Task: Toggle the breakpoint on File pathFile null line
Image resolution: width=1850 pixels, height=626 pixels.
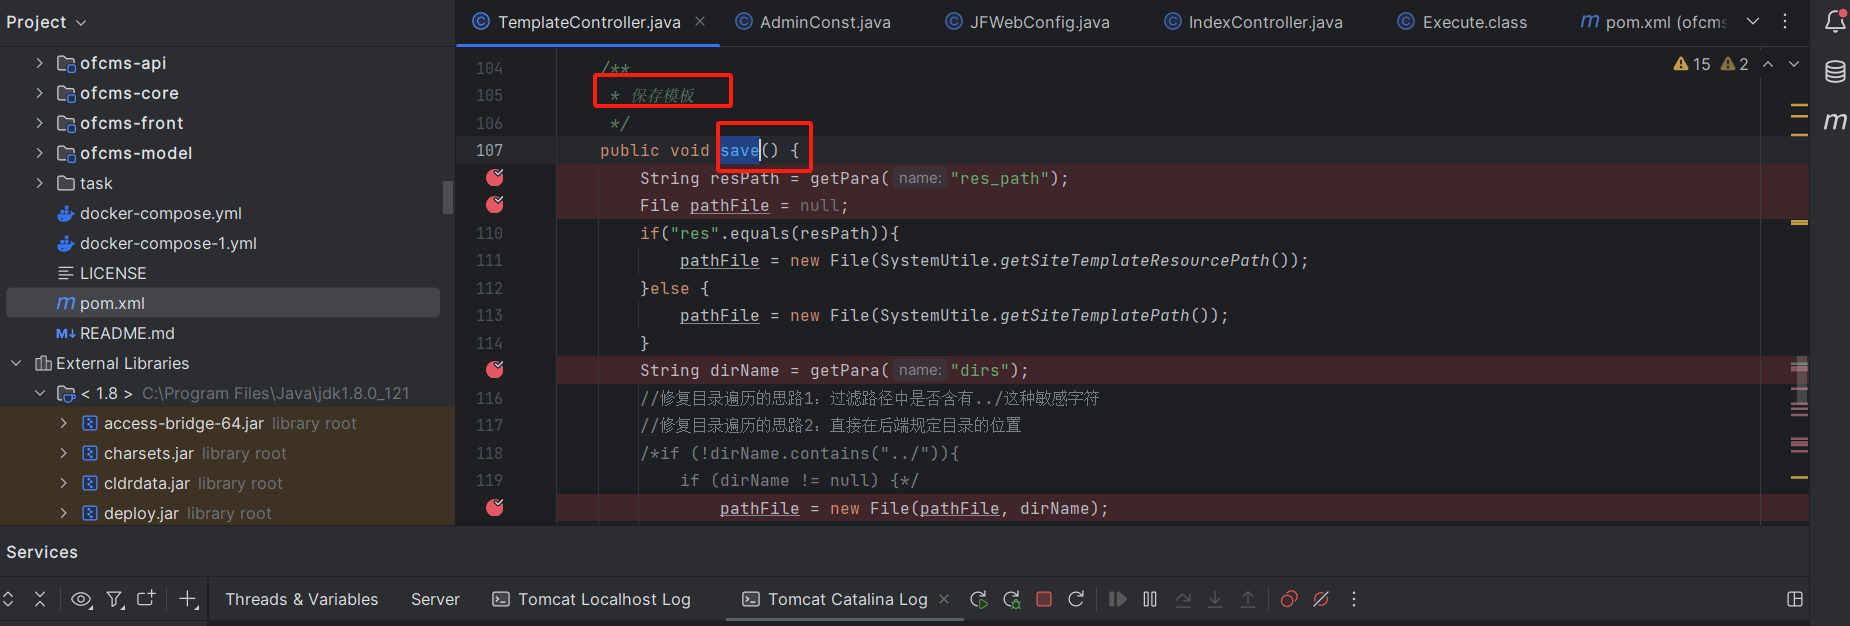Action: click(x=494, y=204)
